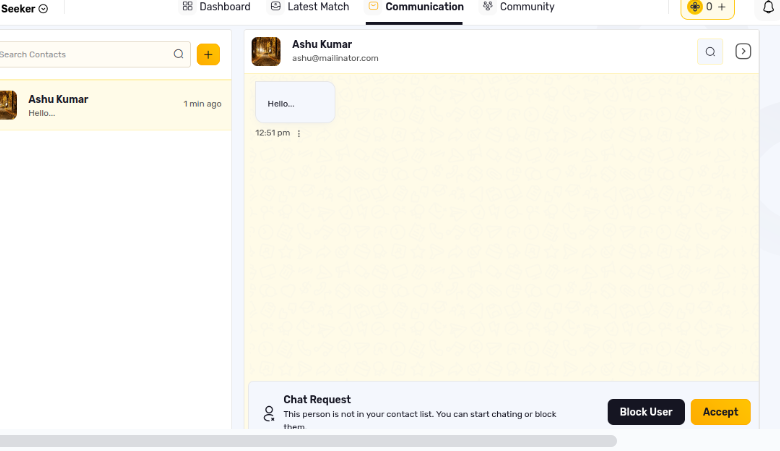The width and height of the screenshot is (780, 451).
Task: Accept the chat request
Action: click(721, 412)
